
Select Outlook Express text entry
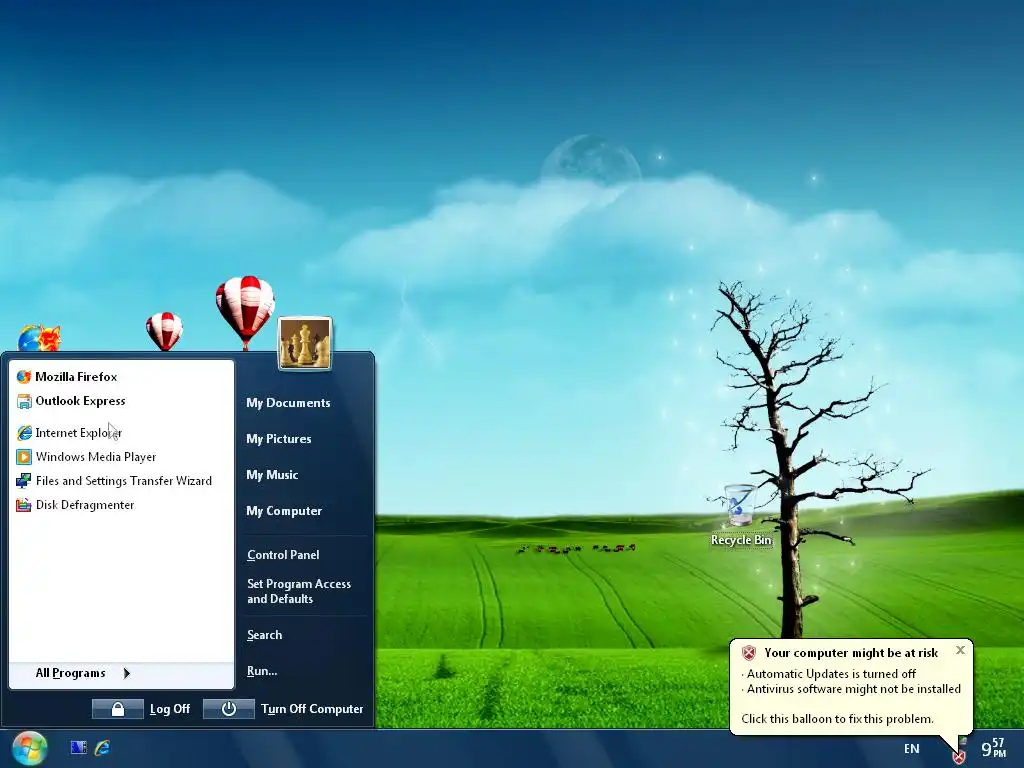[x=80, y=401]
